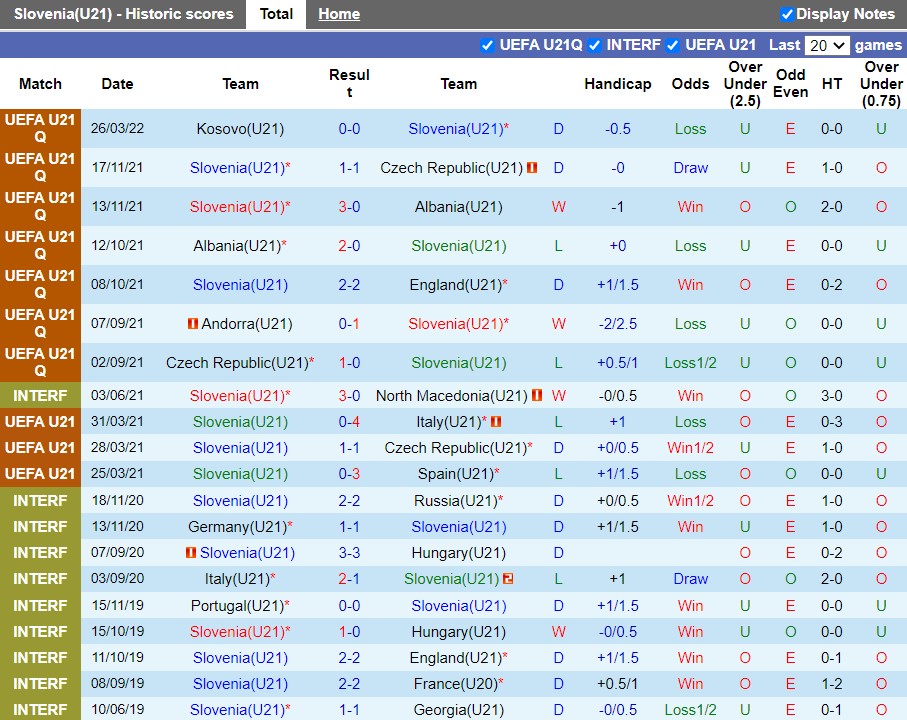Click the card icon after Slovenia(U21) on 03/09/20
Viewport: 907px width, 720px height.
click(508, 579)
